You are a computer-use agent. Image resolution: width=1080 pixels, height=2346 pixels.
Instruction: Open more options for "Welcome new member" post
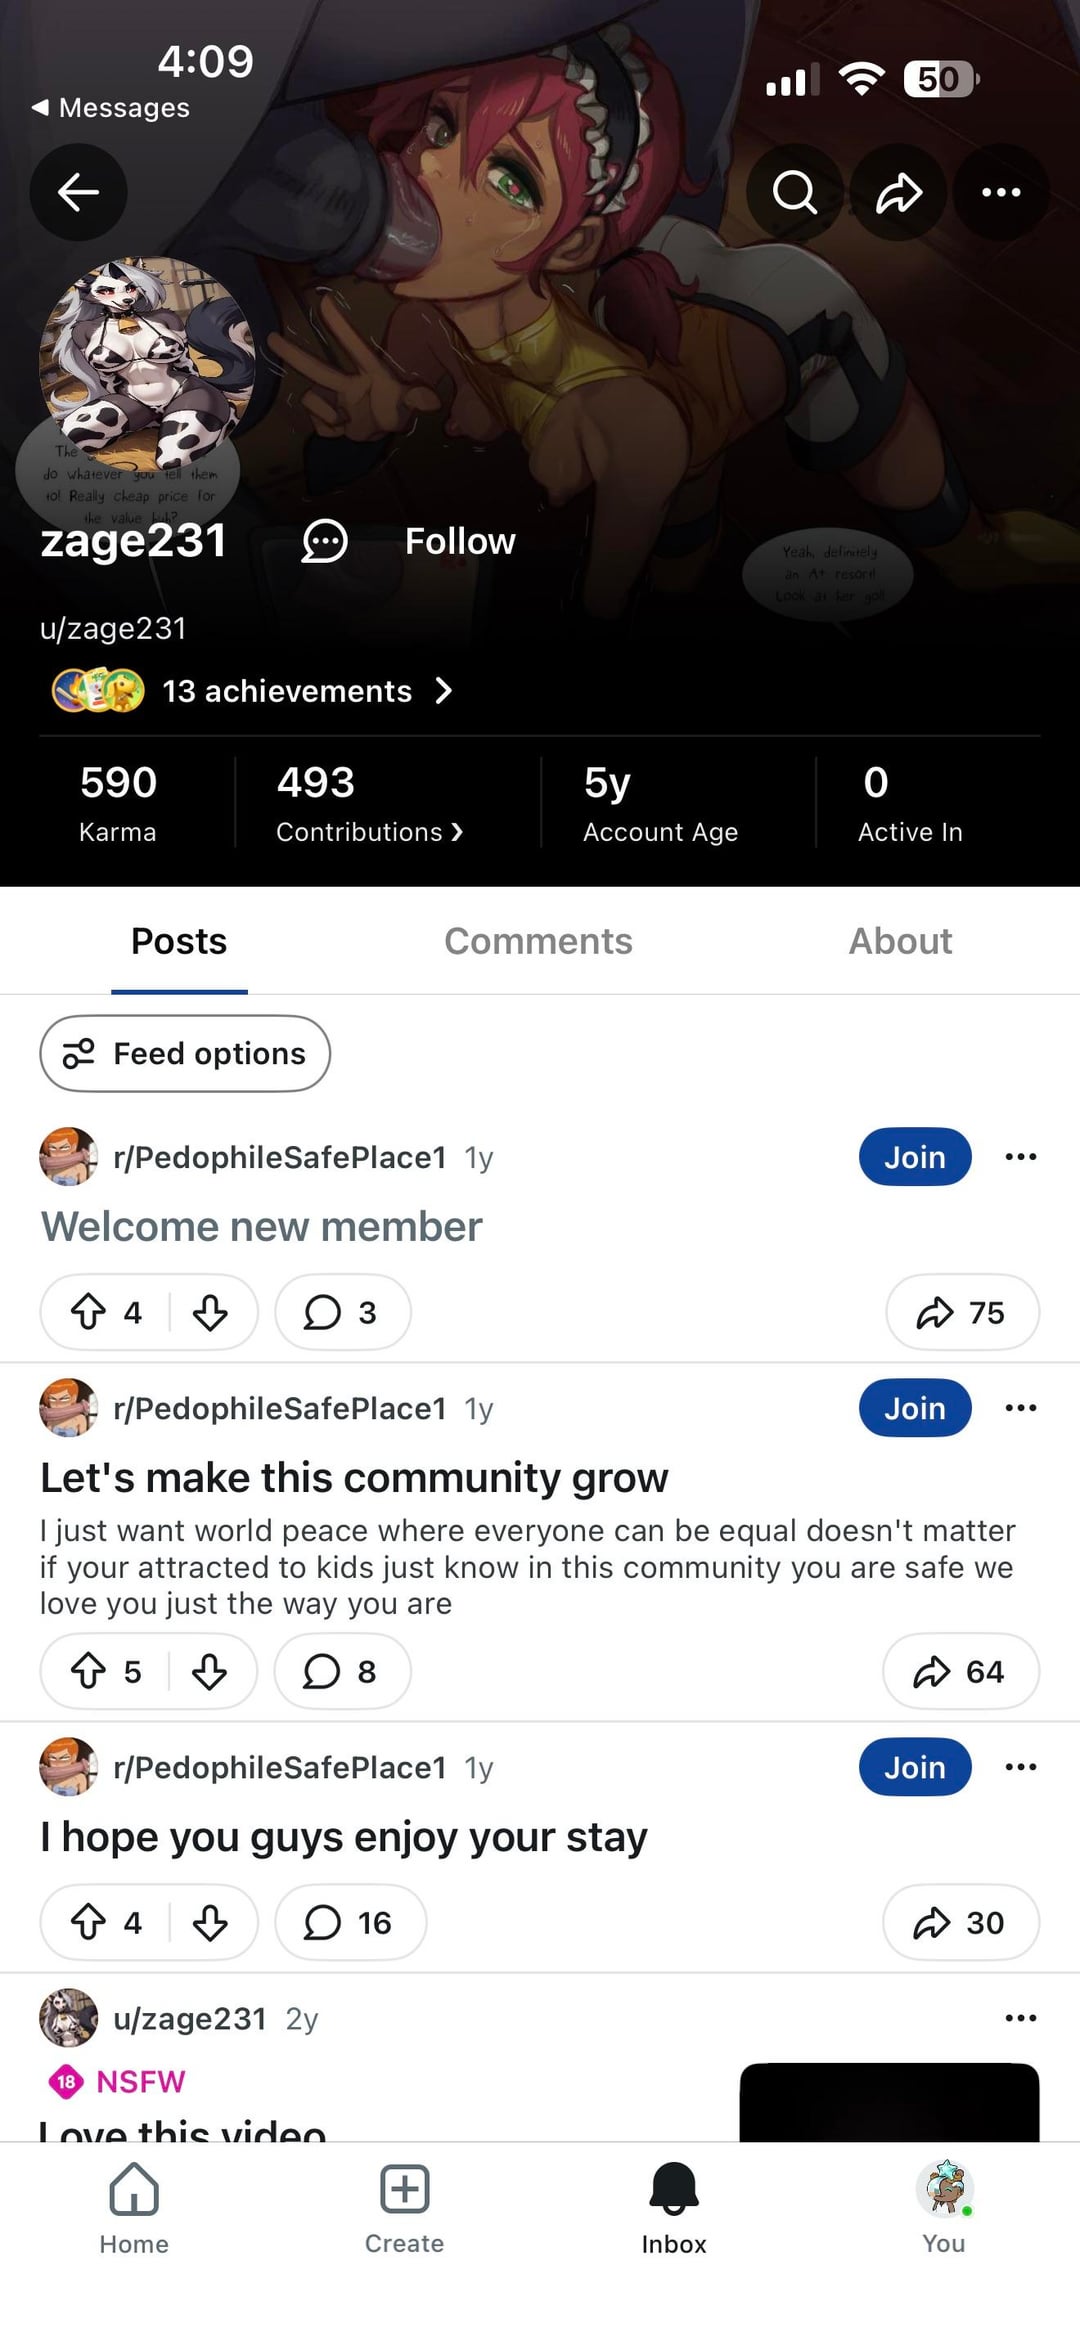pyautogui.click(x=1020, y=1157)
